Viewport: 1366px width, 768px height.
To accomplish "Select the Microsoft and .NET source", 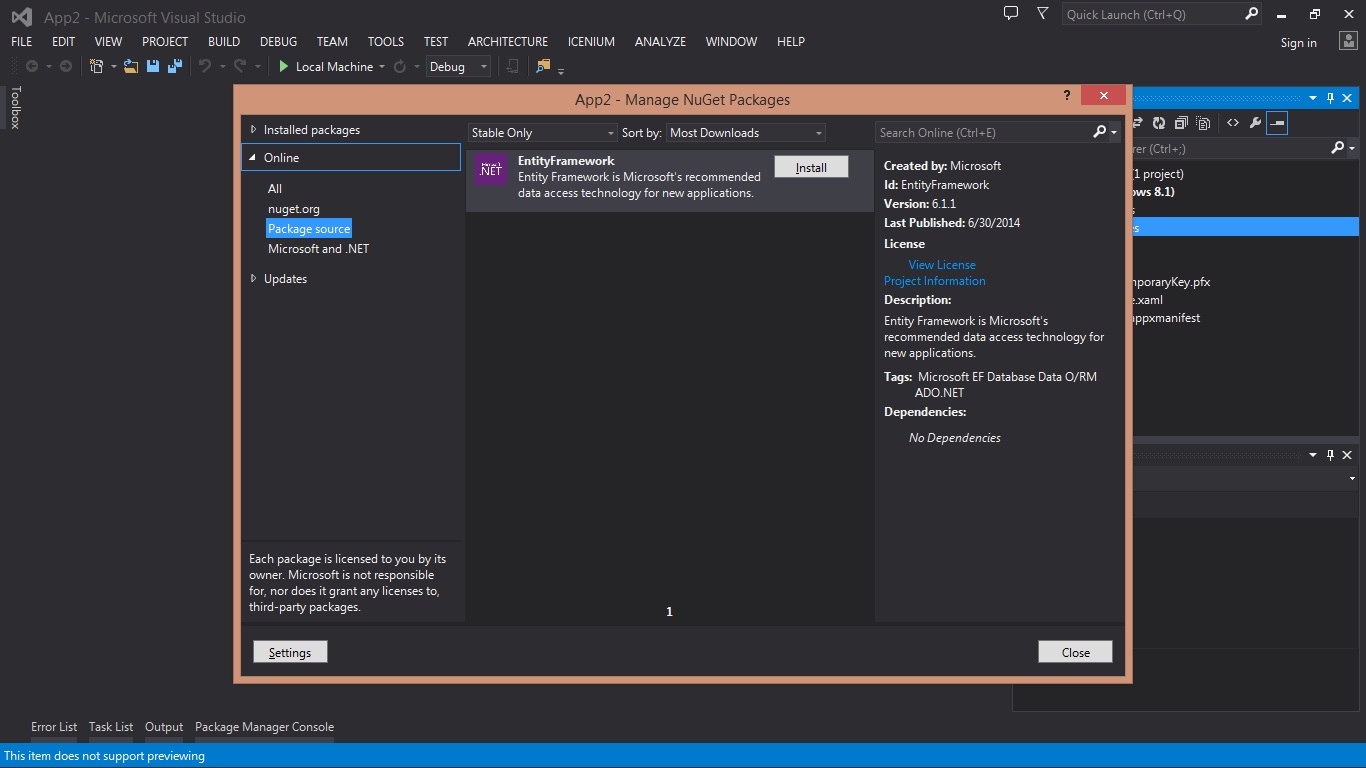I will tap(318, 249).
